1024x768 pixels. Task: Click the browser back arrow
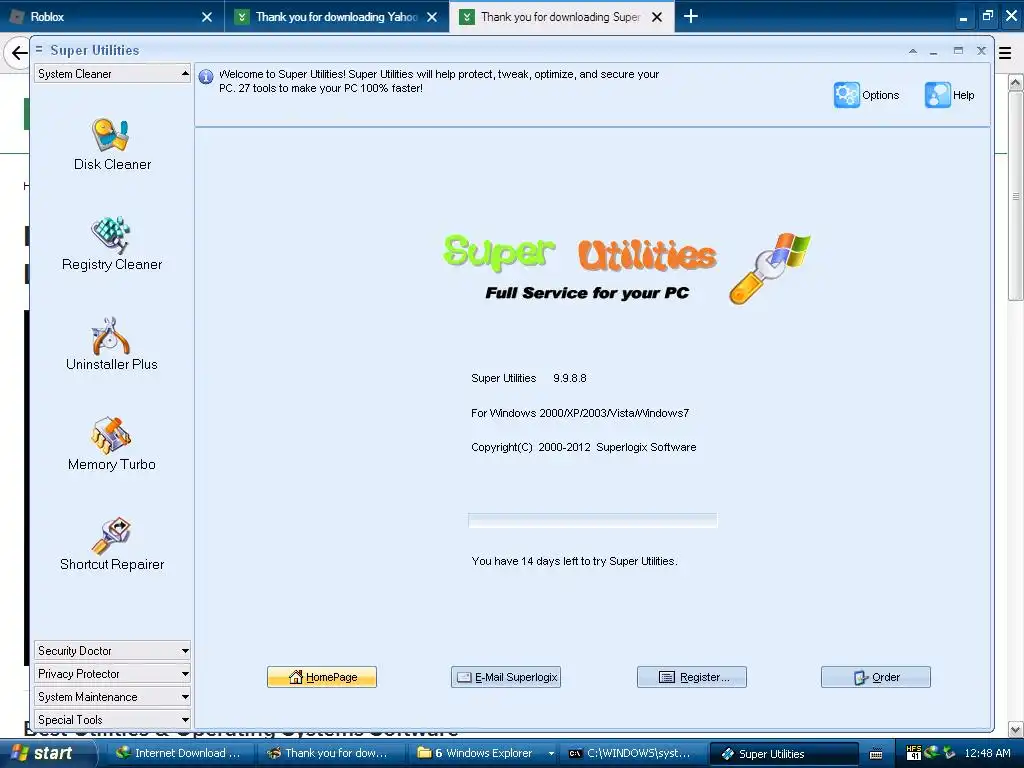18,53
